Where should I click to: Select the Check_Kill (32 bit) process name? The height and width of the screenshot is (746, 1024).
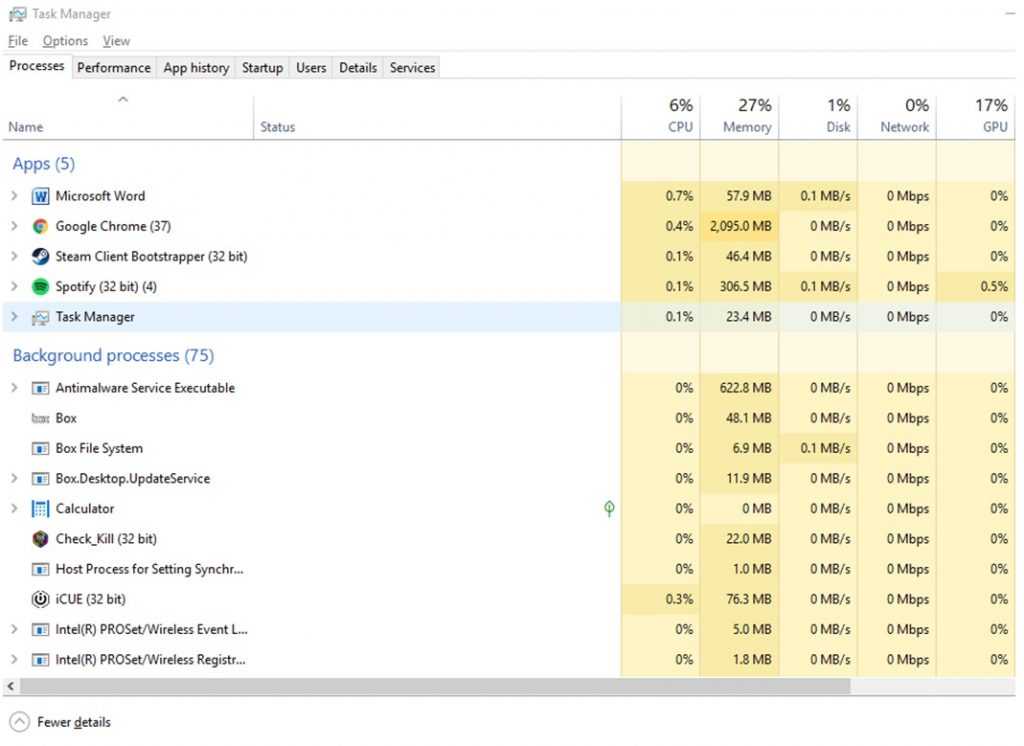[x=106, y=539]
